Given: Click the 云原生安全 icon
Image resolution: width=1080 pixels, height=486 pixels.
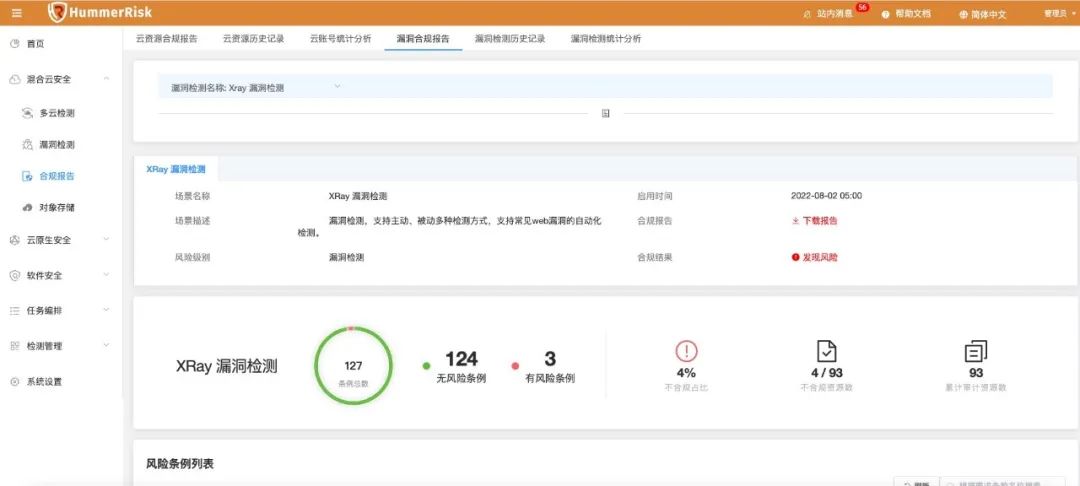Looking at the screenshot, I should tap(14, 240).
